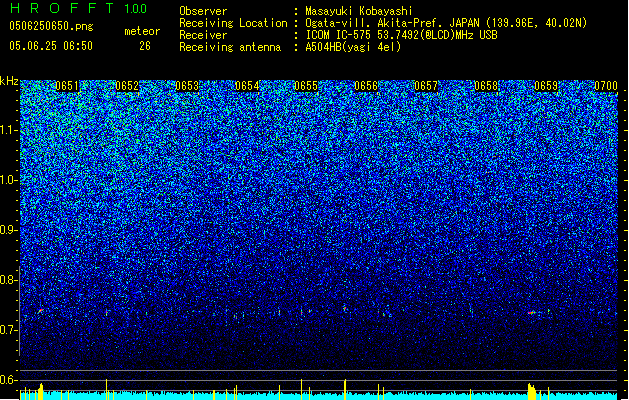Click the 'meteor' label
Image resolution: width=629 pixels, height=400 pixels.
coord(142,31)
